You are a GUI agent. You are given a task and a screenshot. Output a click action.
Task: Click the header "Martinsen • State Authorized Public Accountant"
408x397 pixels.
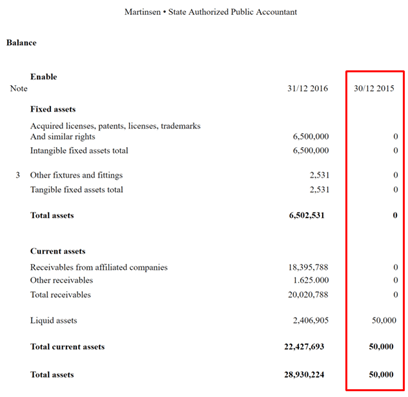coord(211,12)
